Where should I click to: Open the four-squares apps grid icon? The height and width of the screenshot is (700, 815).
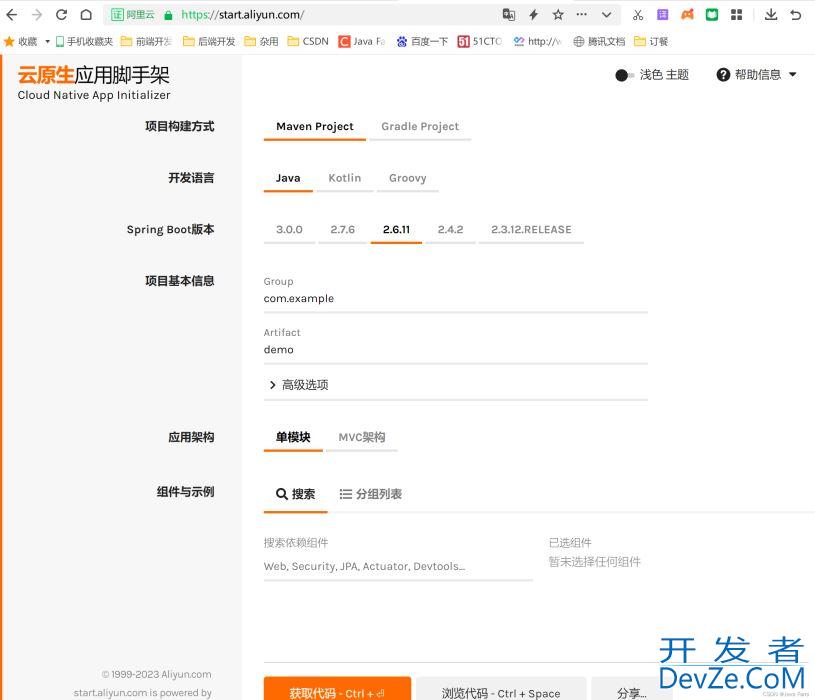[x=737, y=15]
